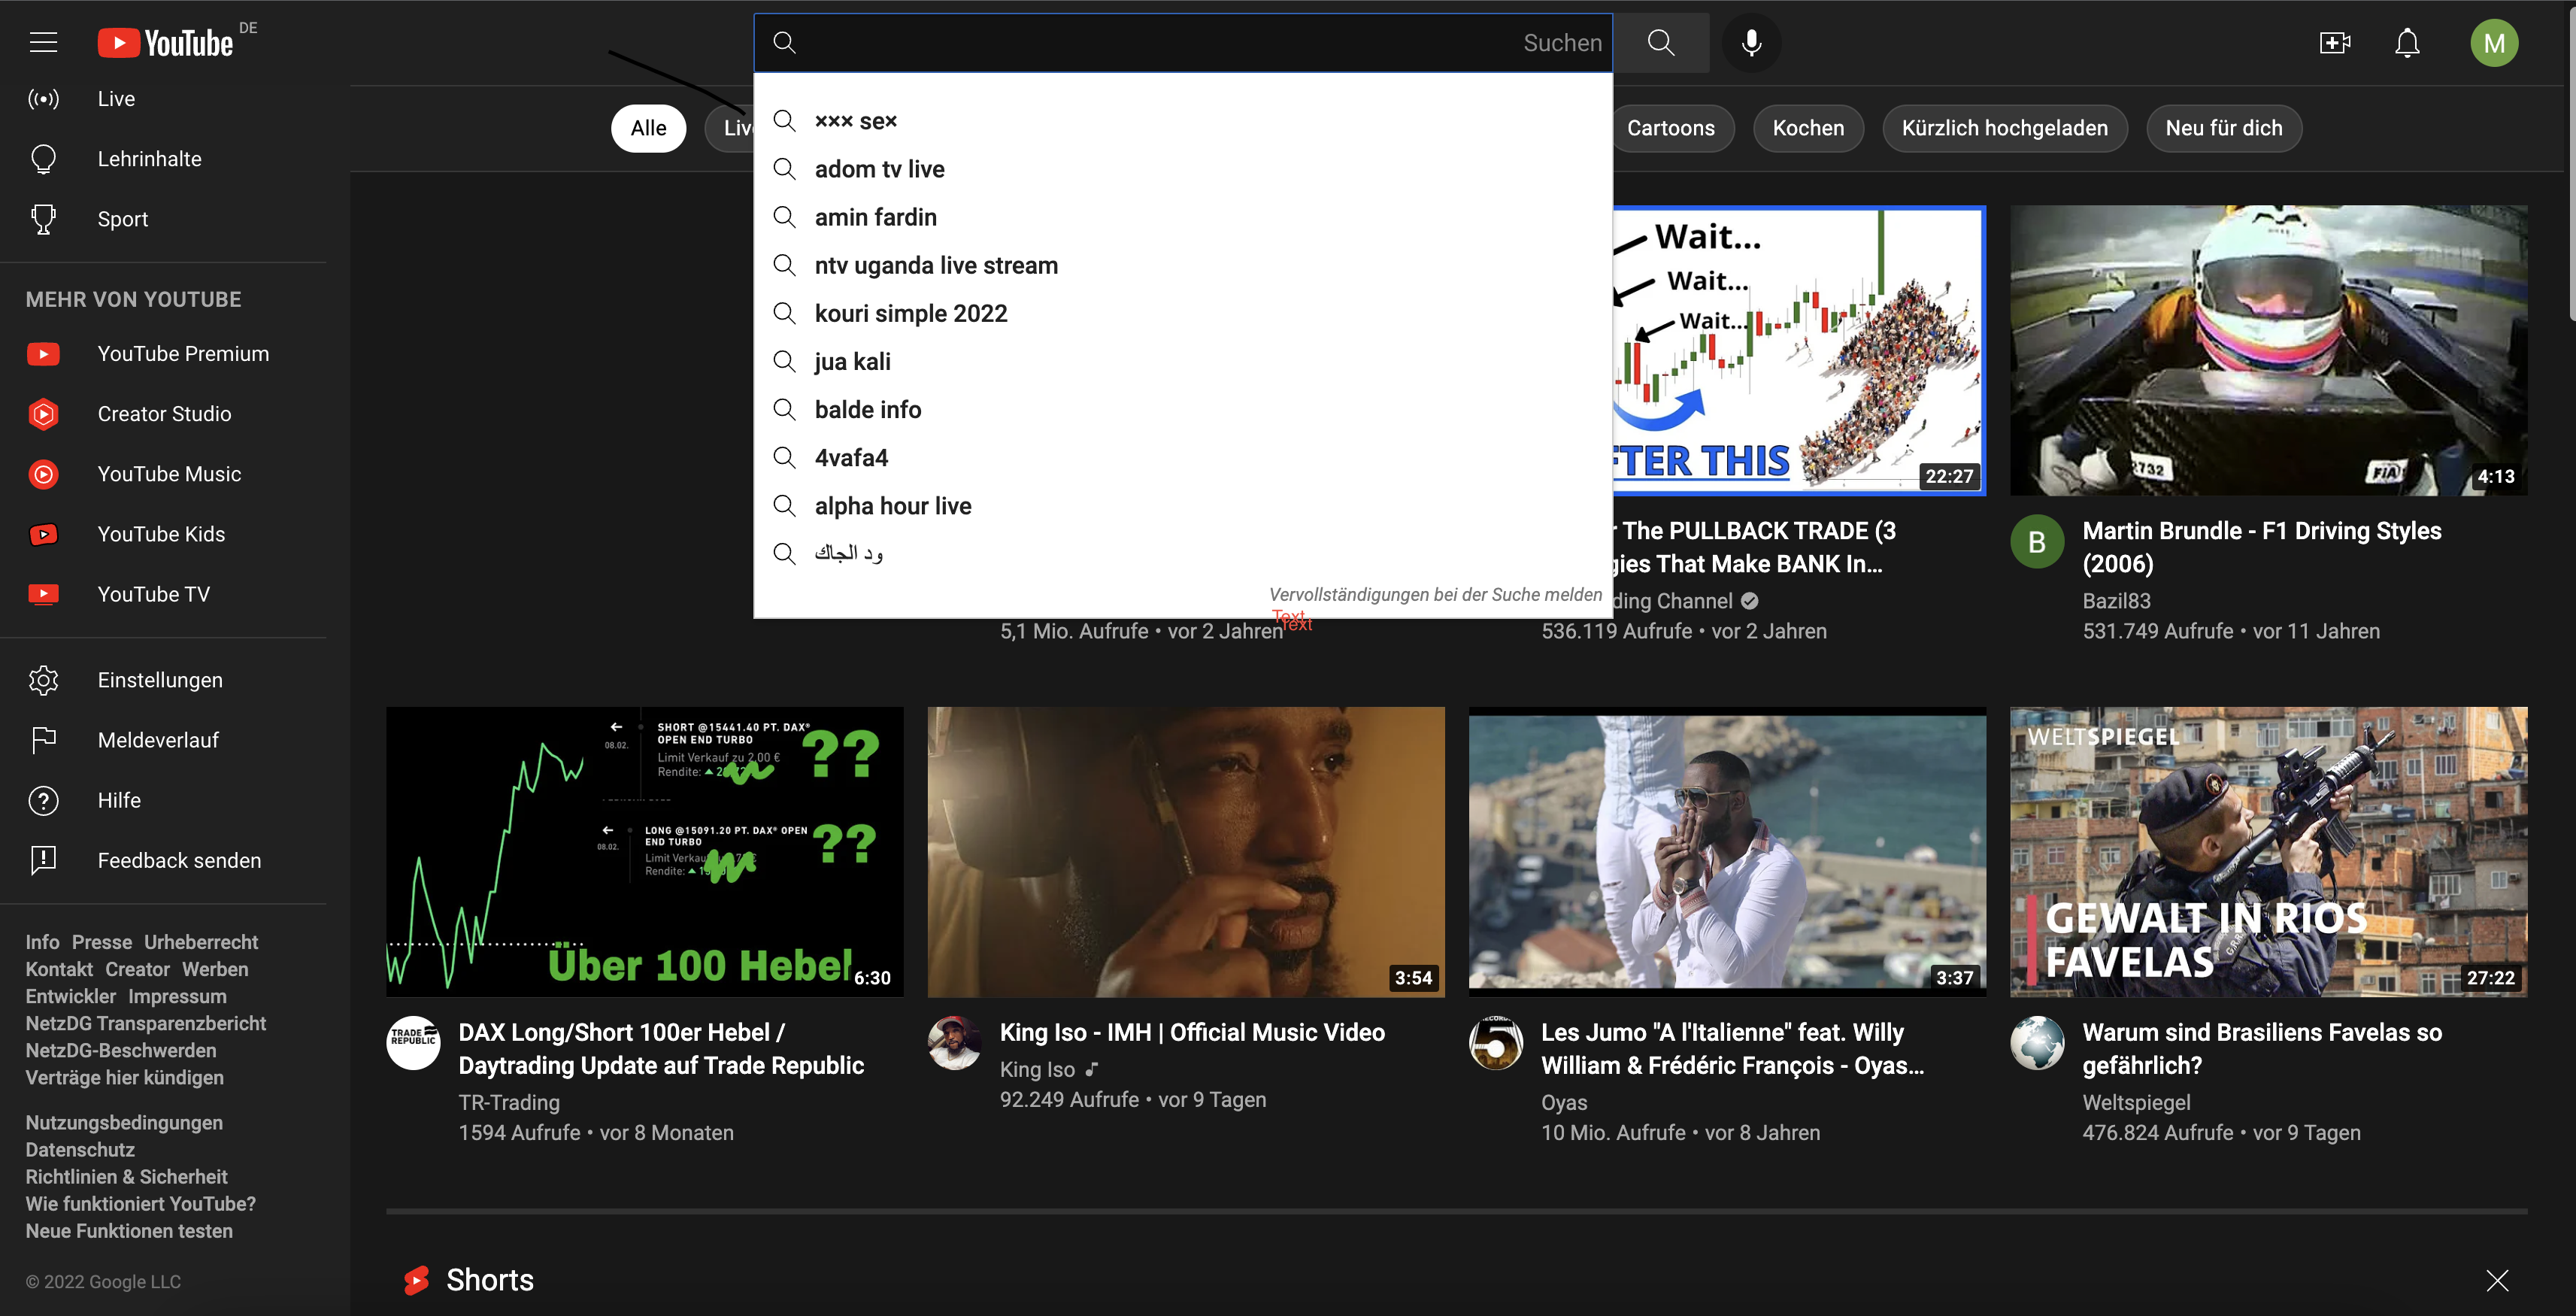Open notifications bell

pos(2407,42)
